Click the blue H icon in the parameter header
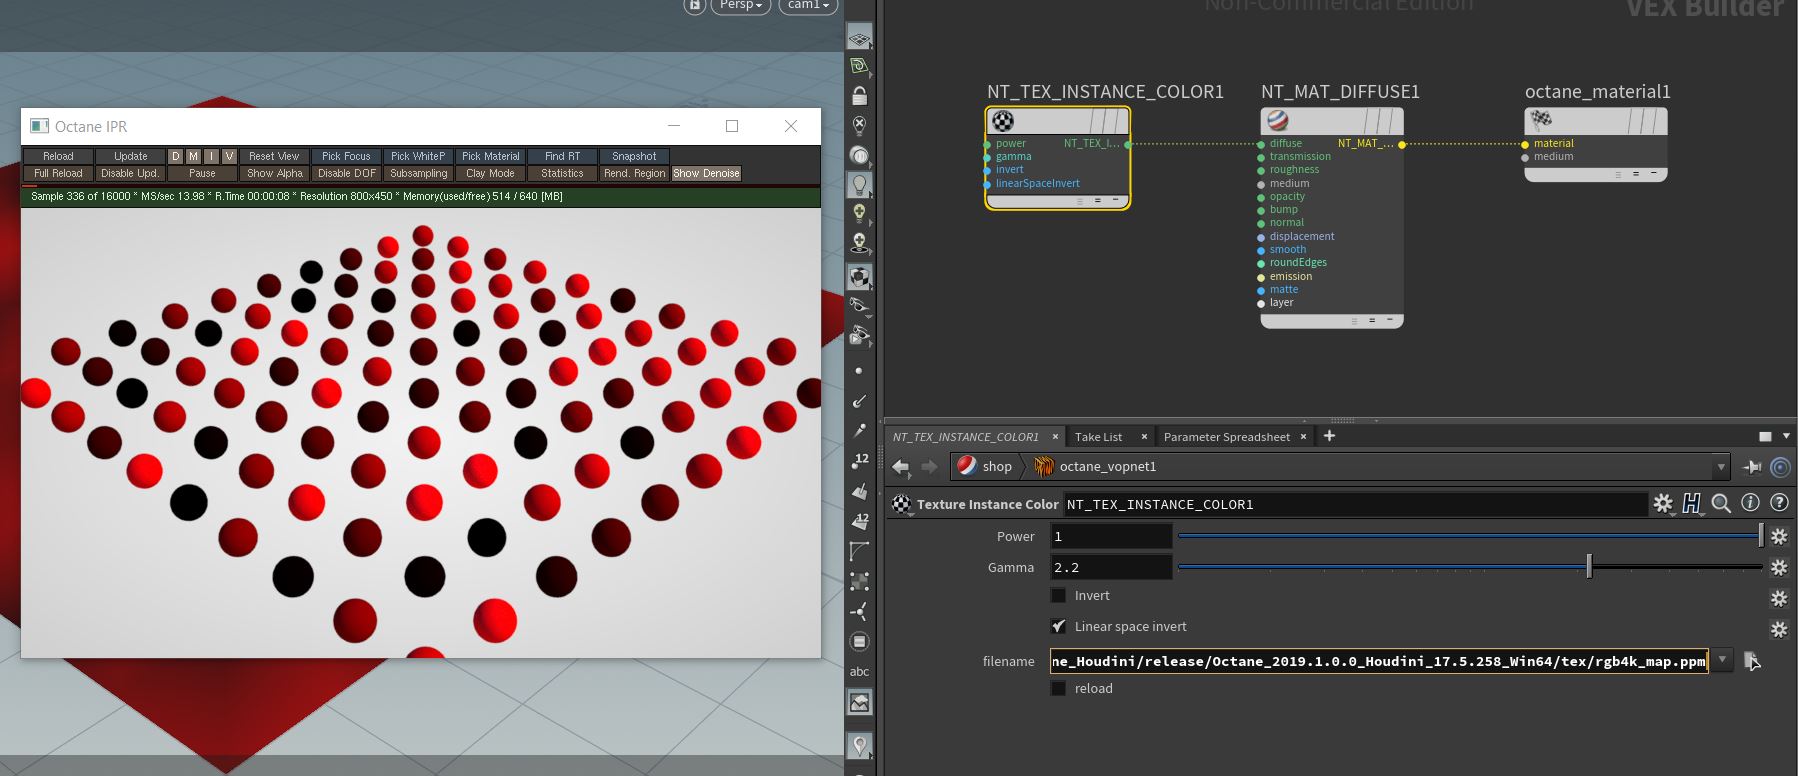Viewport: 1798px width, 776px height. (x=1692, y=504)
